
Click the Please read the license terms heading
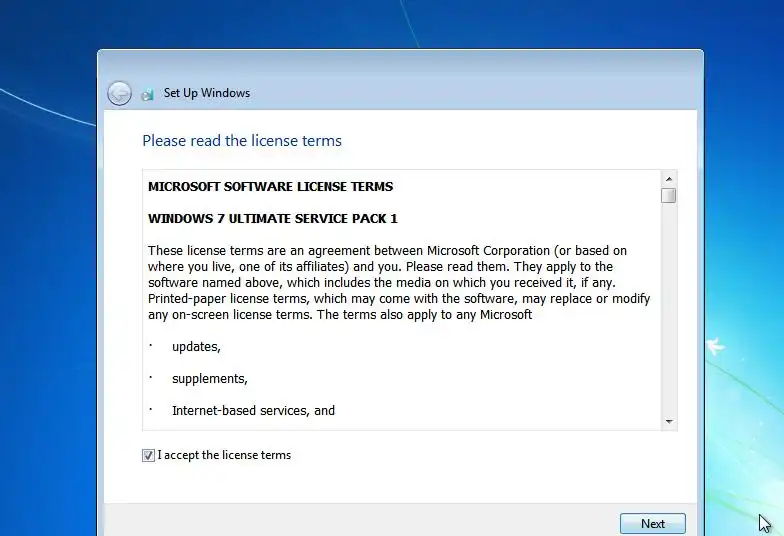pyautogui.click(x=242, y=141)
